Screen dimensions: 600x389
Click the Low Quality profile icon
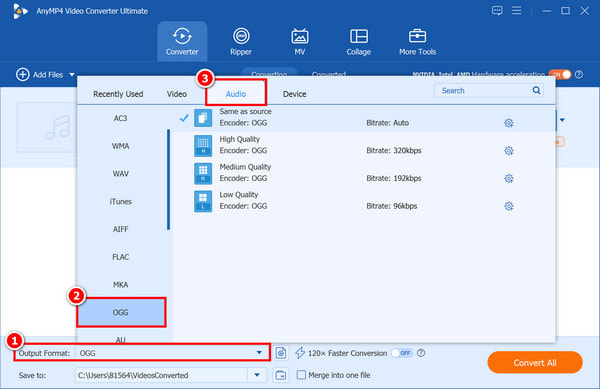coord(203,201)
